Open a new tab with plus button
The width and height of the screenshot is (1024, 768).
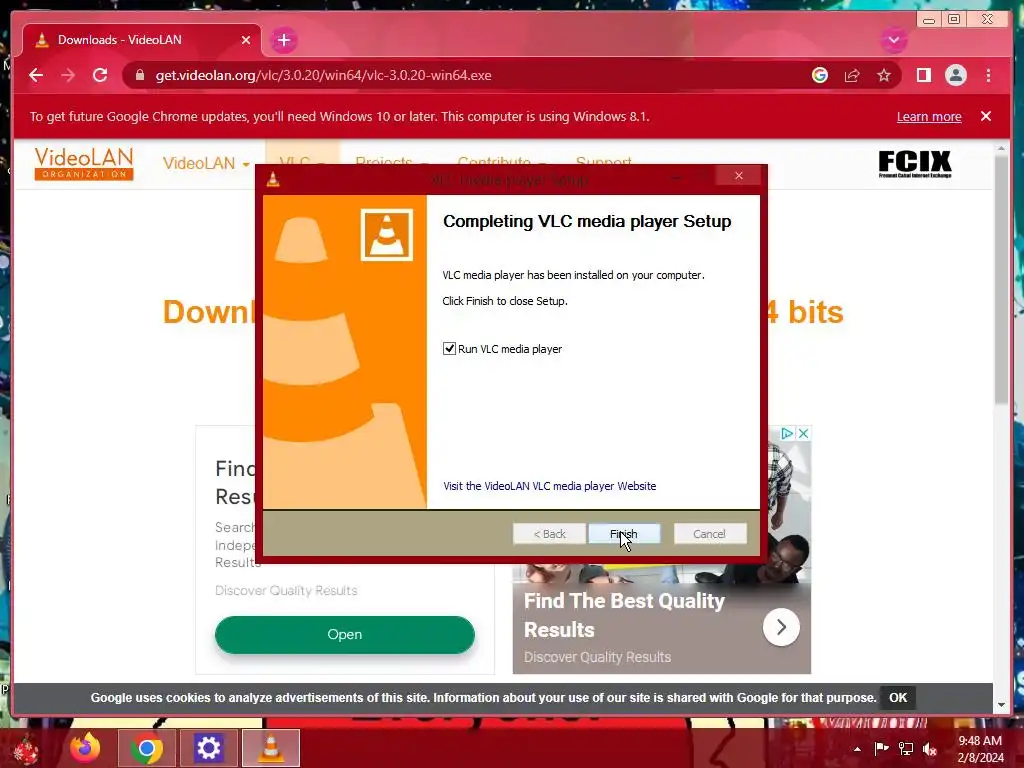(283, 40)
